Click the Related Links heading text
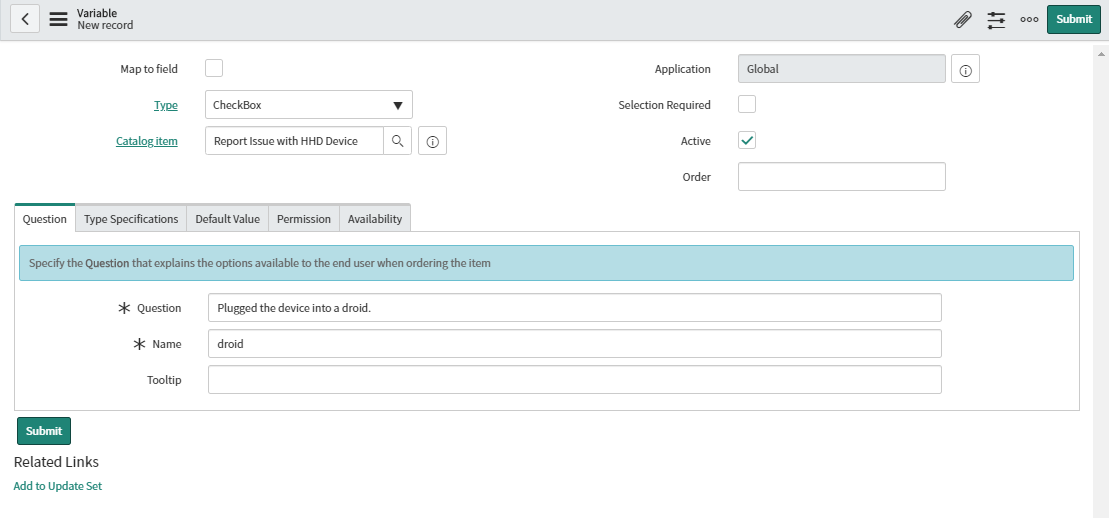The height and width of the screenshot is (518, 1109). coord(57,462)
